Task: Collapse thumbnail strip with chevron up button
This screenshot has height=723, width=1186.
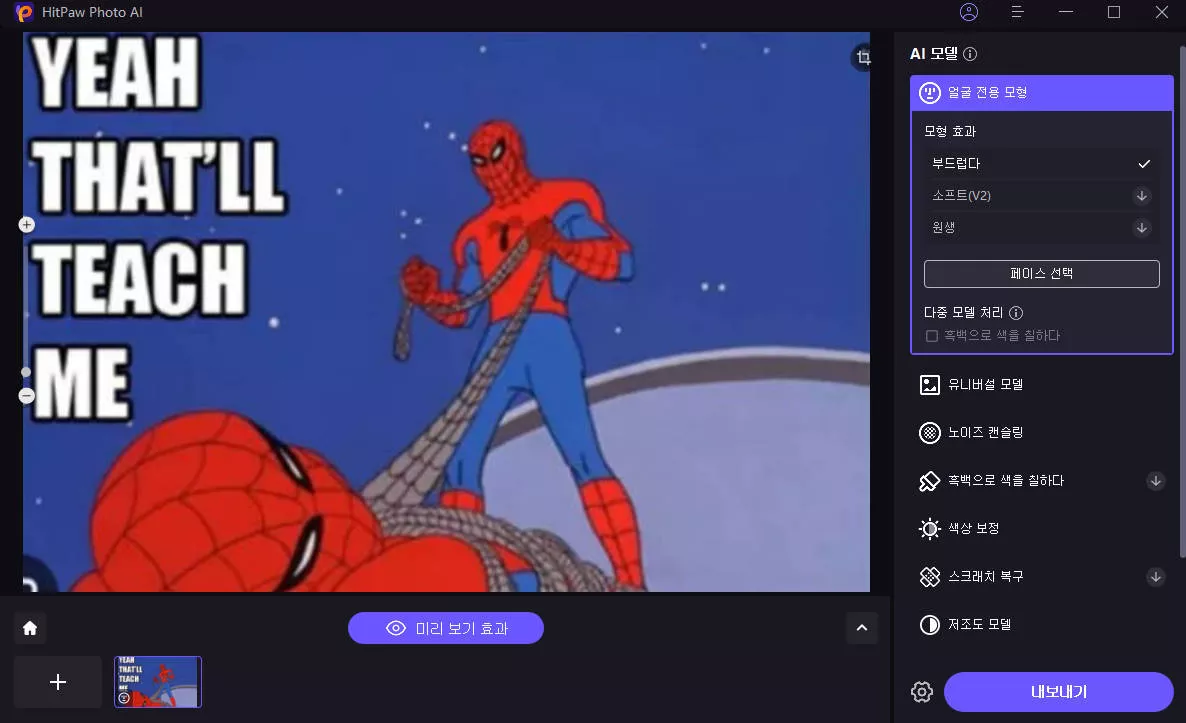Action: click(x=862, y=628)
